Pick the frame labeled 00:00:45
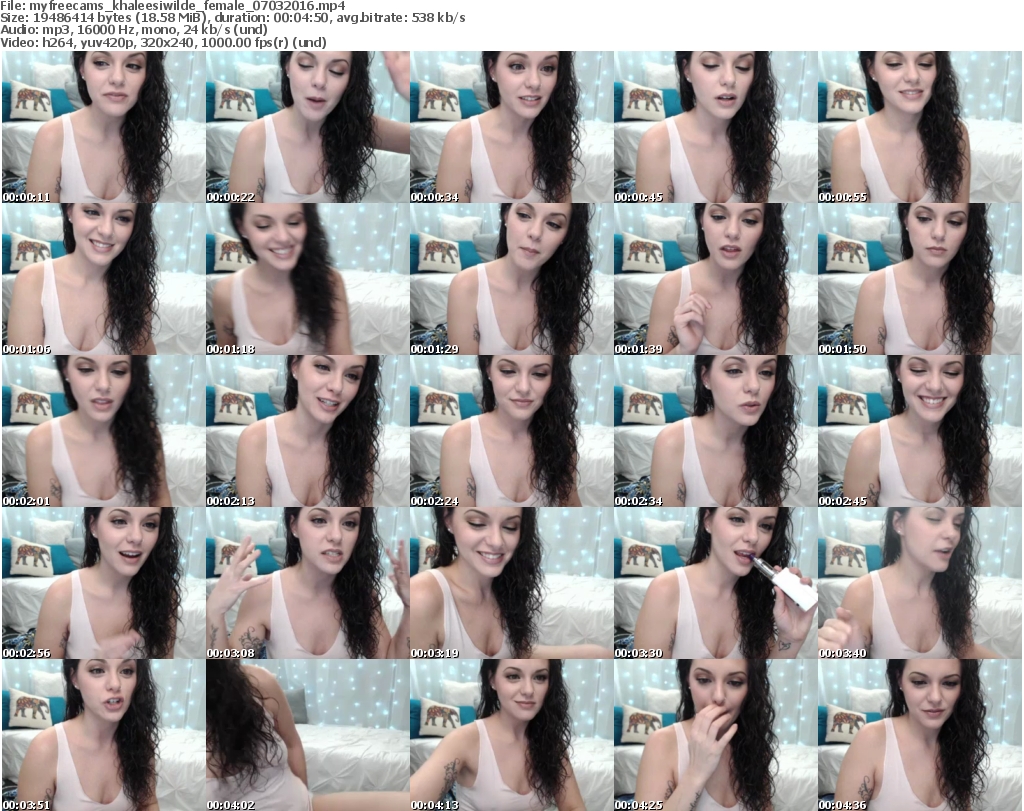This screenshot has height=811, width=1024. [x=715, y=127]
